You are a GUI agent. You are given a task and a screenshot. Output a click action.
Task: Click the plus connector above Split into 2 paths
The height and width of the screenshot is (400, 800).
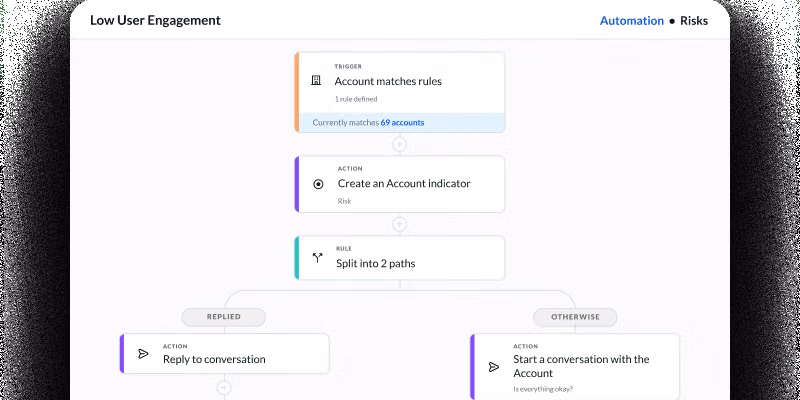point(400,224)
